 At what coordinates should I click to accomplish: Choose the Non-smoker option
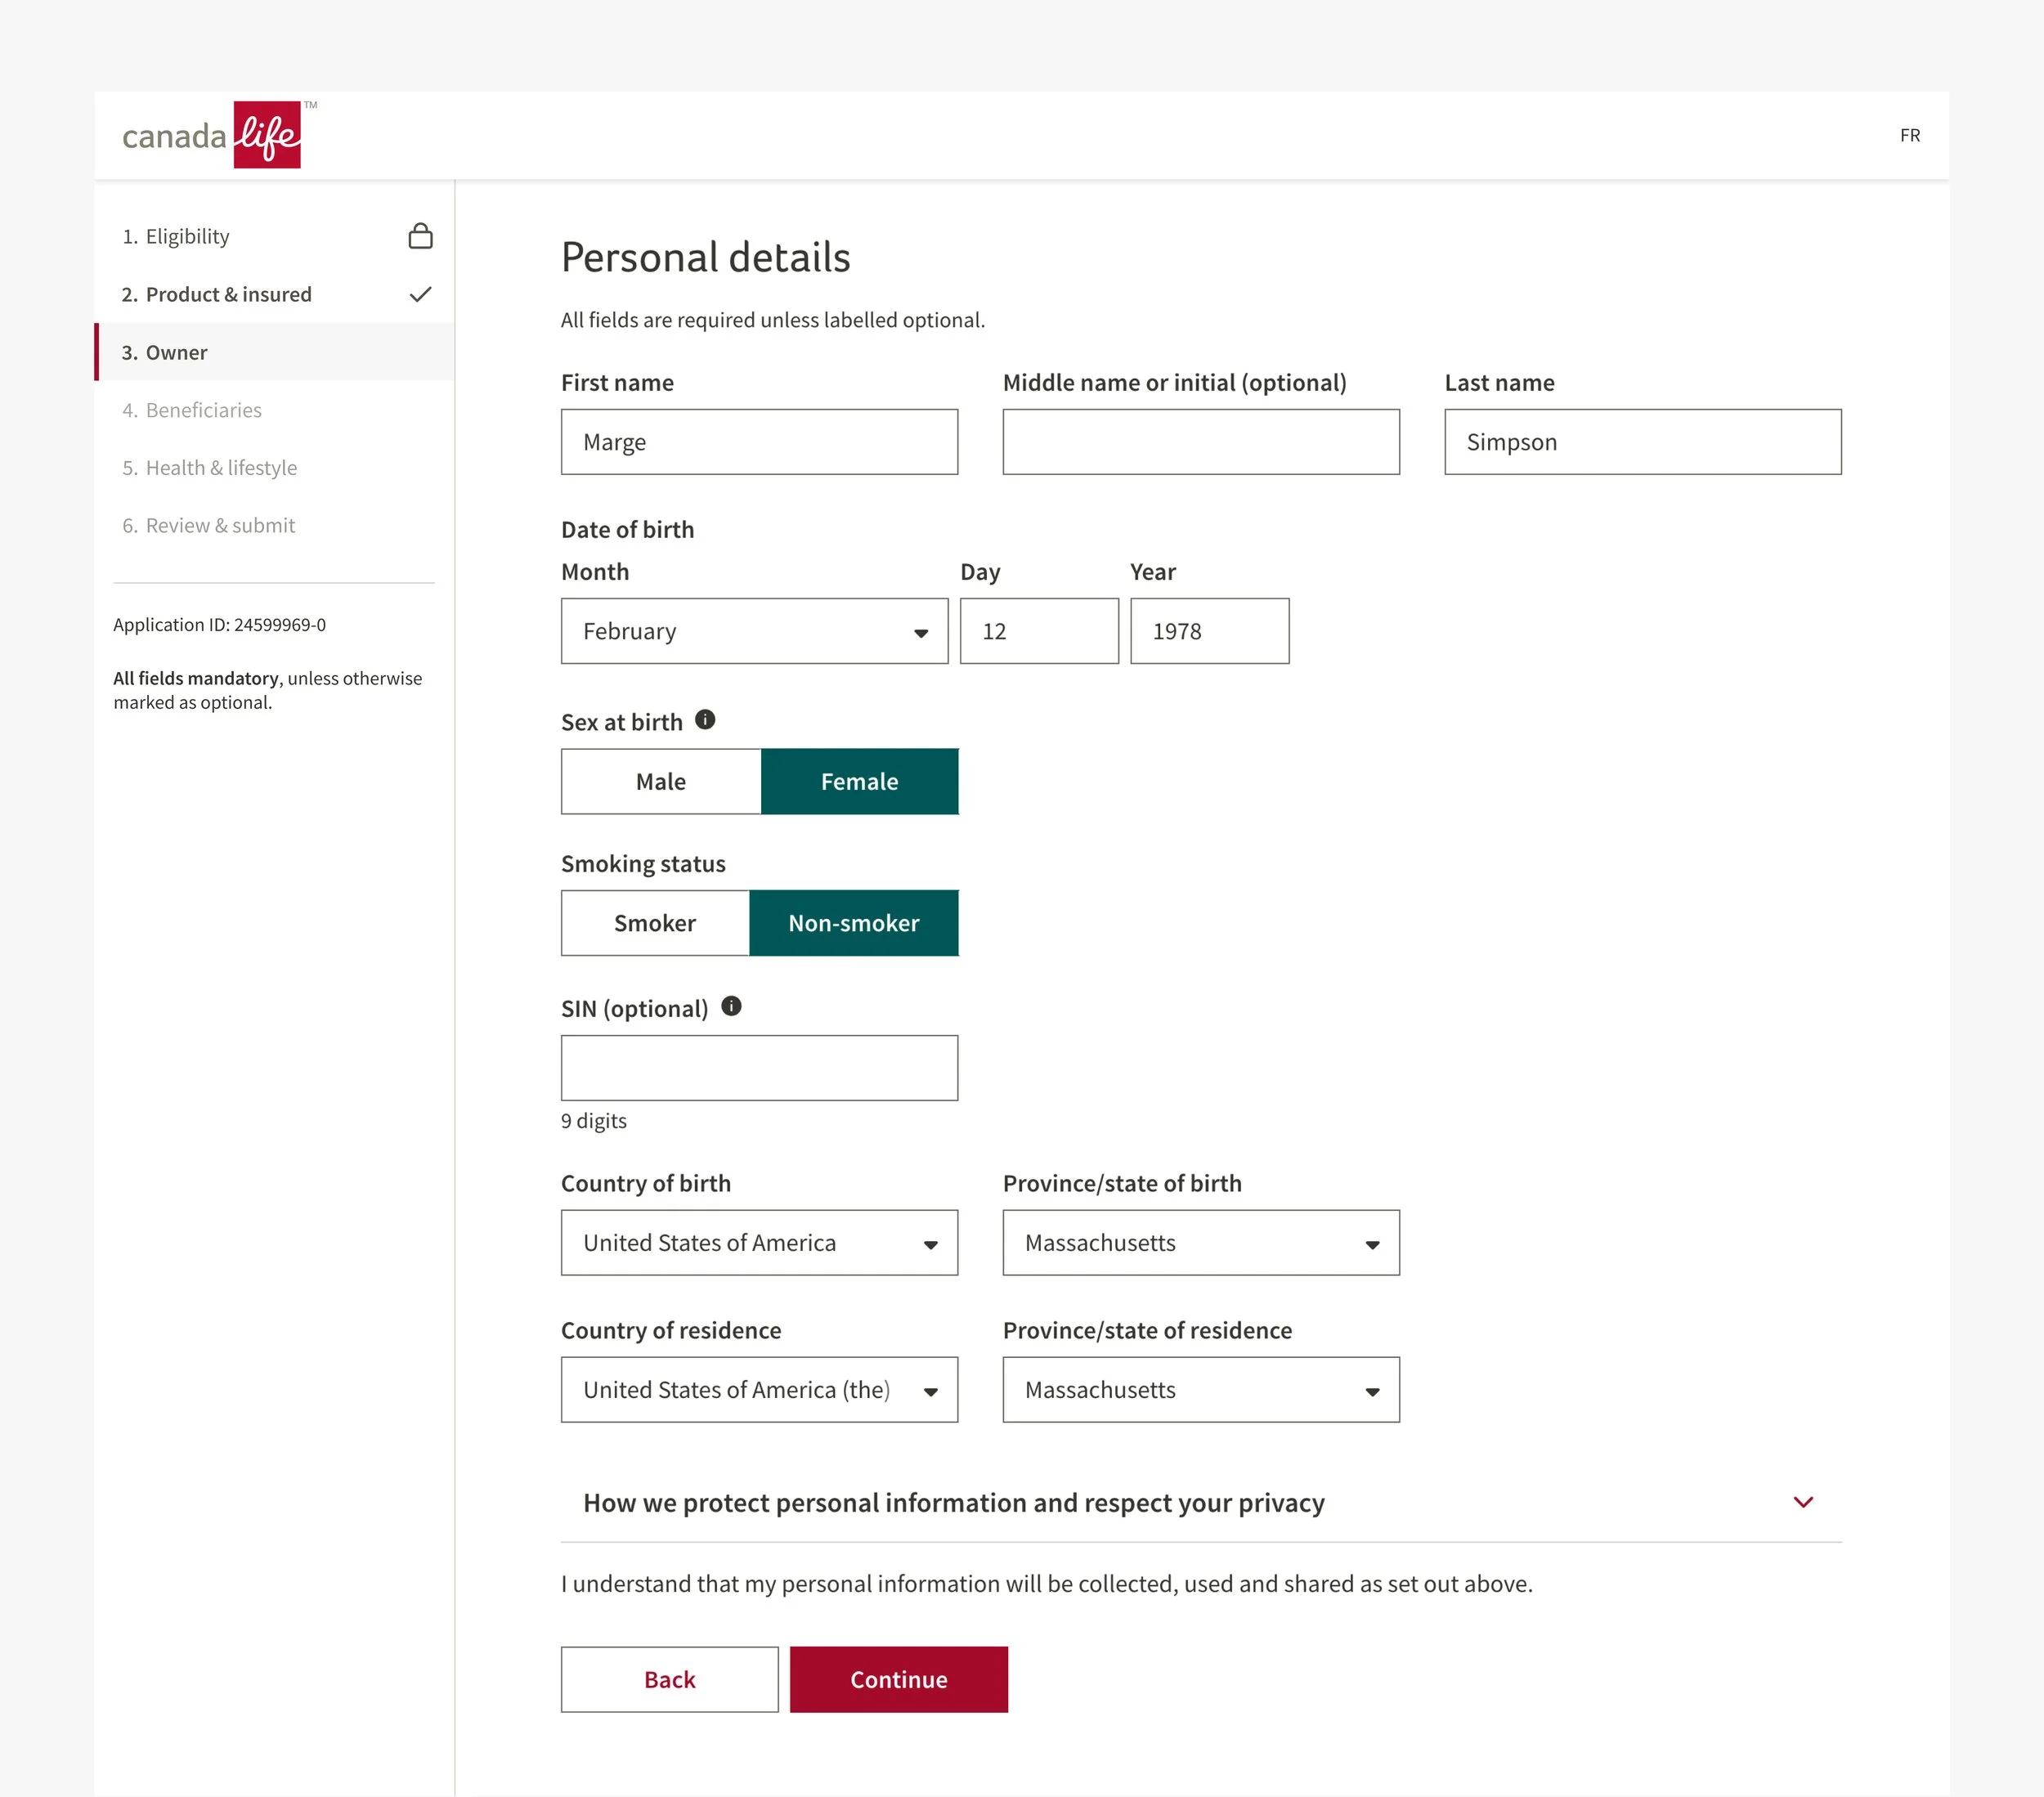point(853,923)
